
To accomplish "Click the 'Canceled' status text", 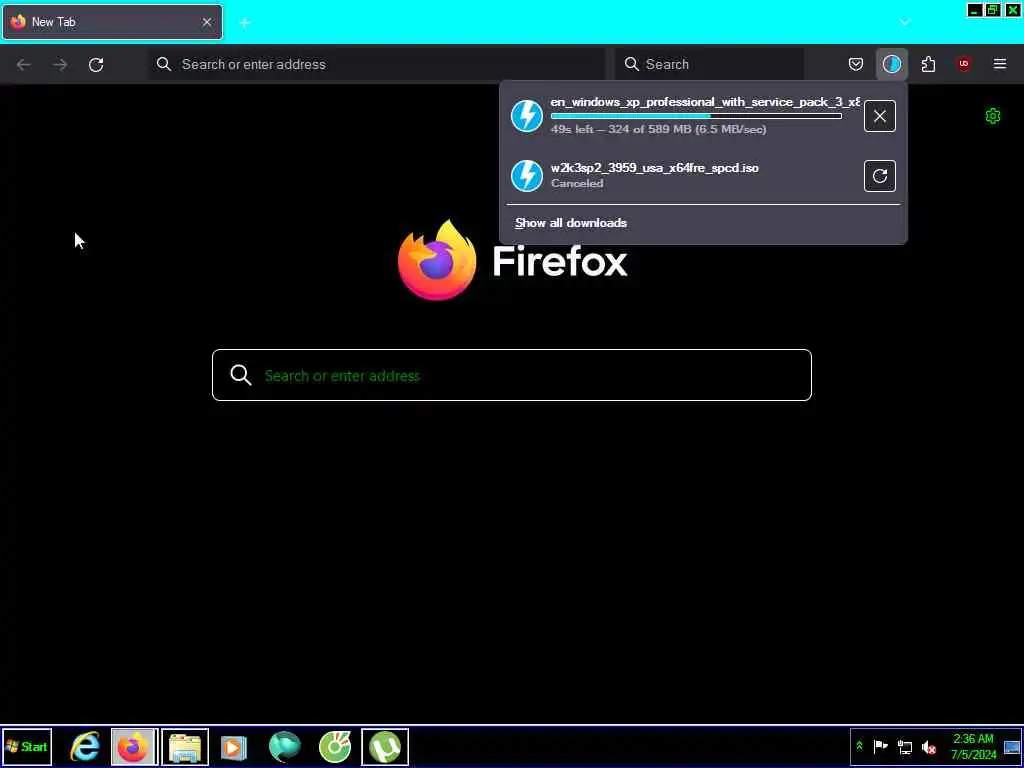I will [577, 184].
